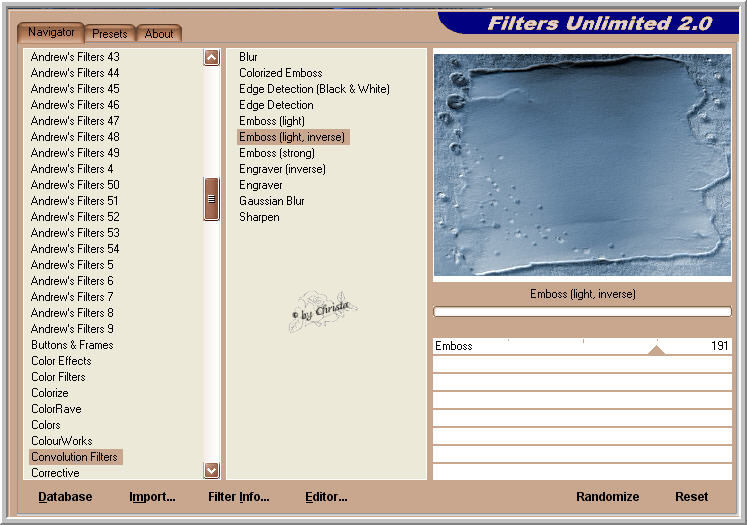Click the scroll down arrow in category list
This screenshot has width=747, height=525.
[x=212, y=471]
